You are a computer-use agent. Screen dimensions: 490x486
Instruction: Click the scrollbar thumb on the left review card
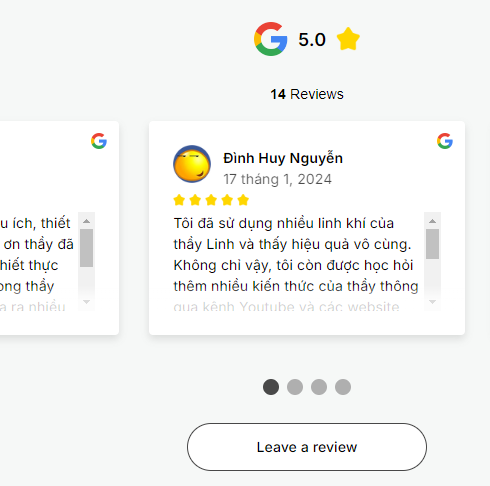click(x=86, y=248)
